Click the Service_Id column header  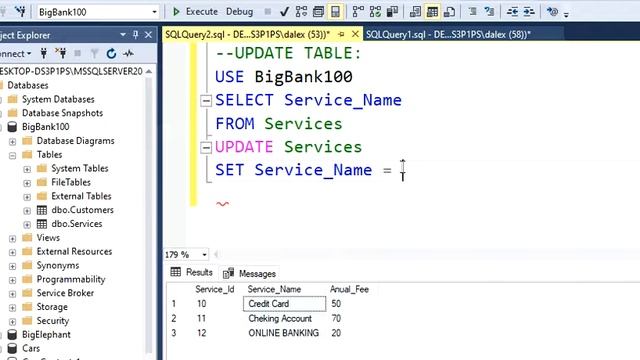(215, 289)
